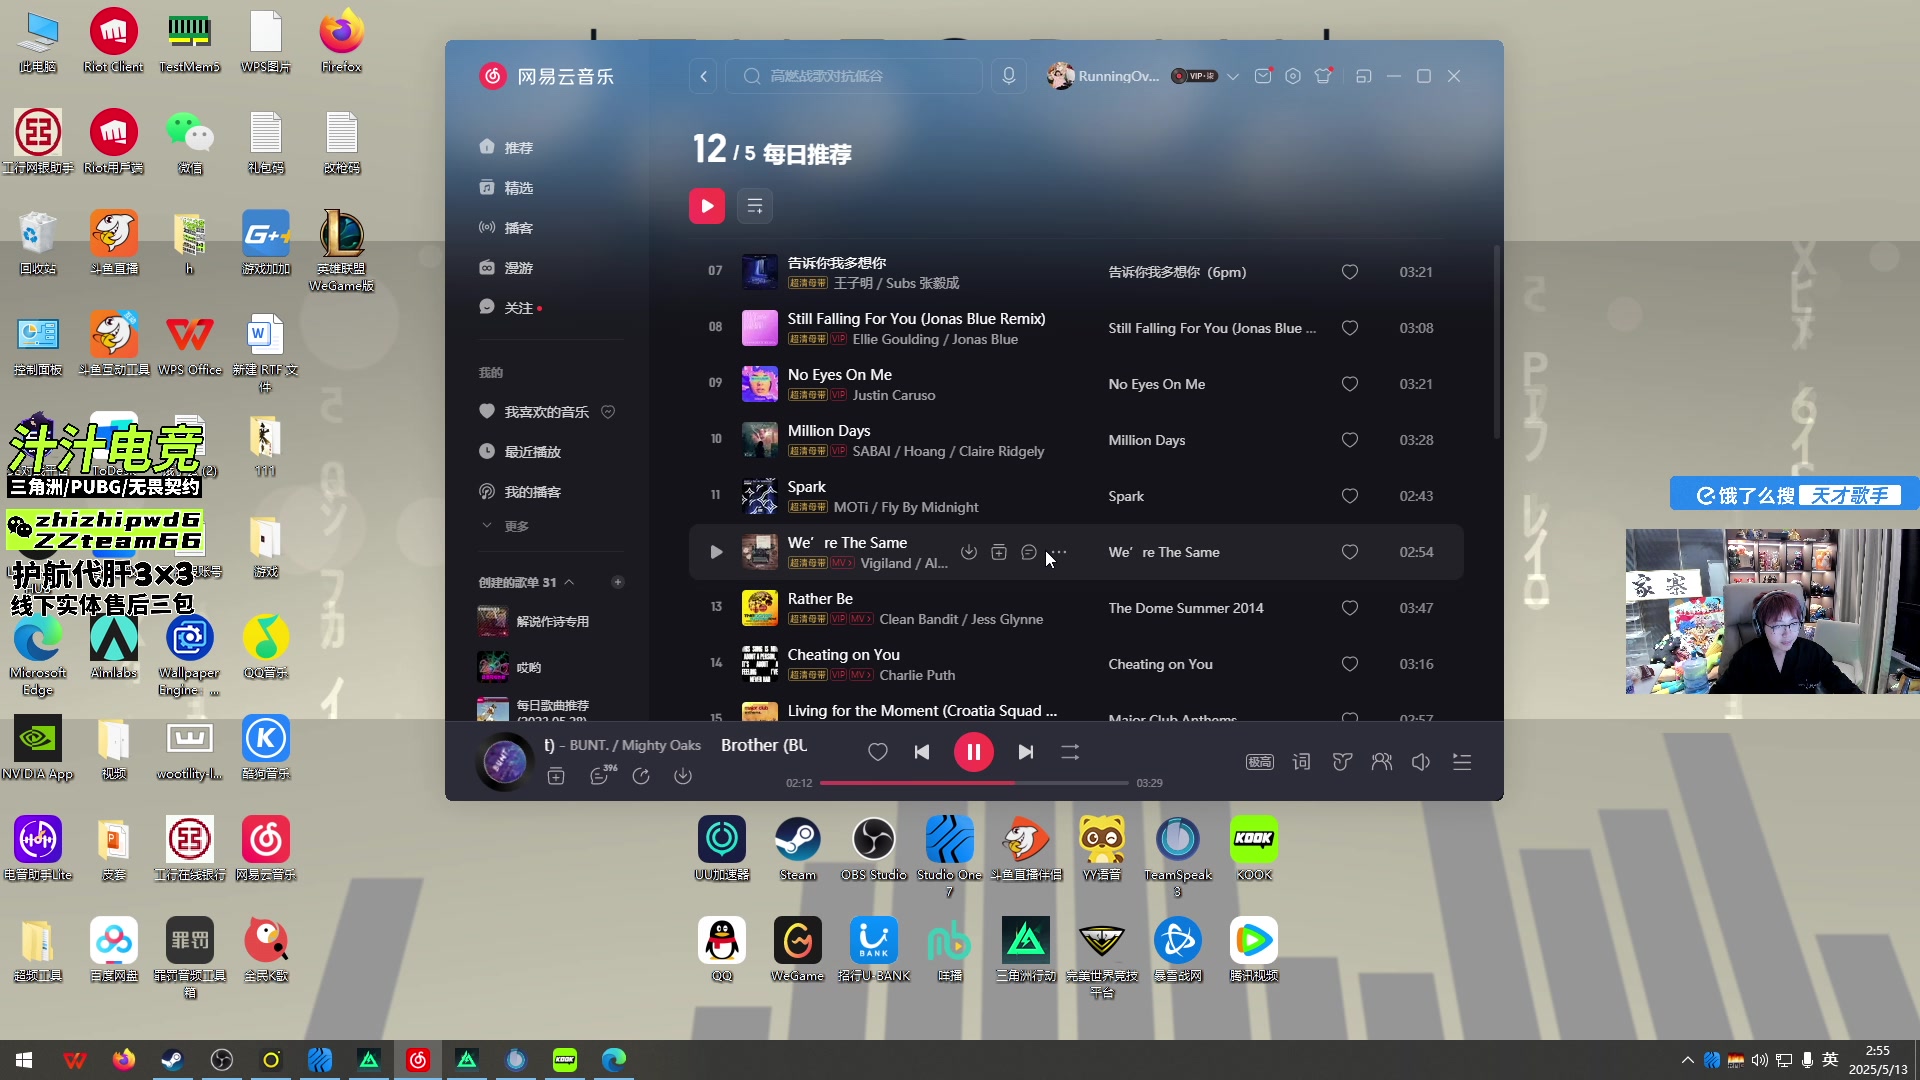Open 我喜欢的音乐 playlist
The width and height of the screenshot is (1920, 1080).
546,412
